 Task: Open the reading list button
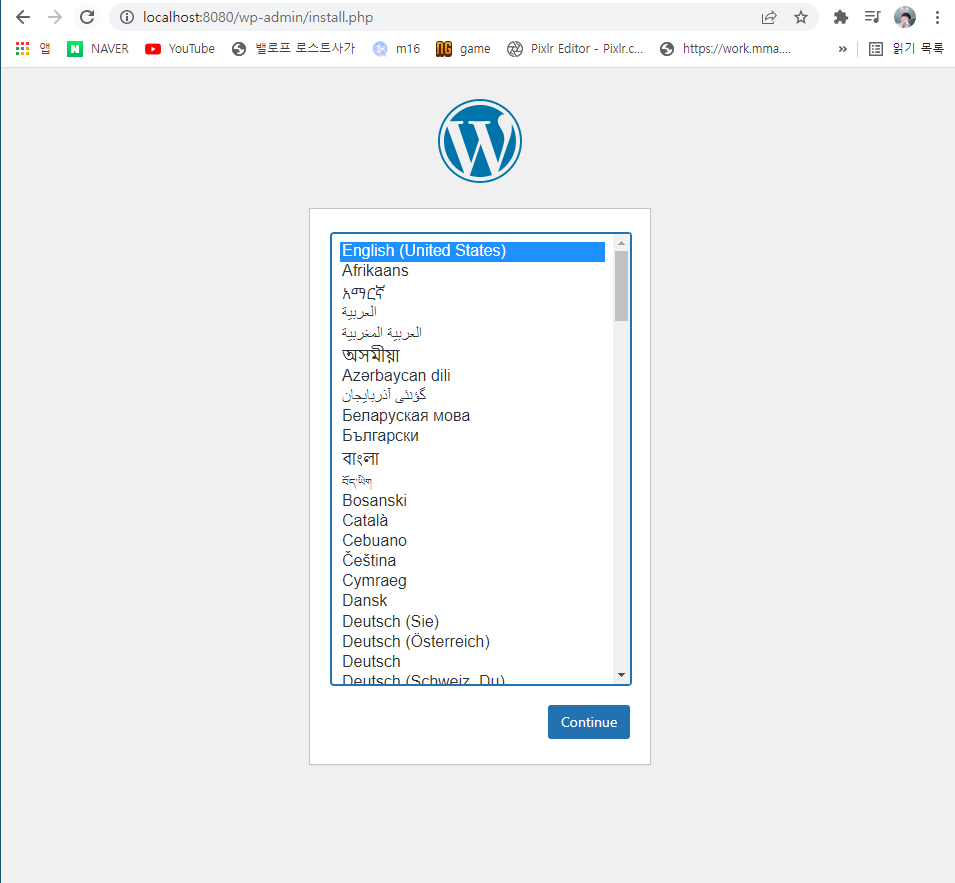coord(906,49)
